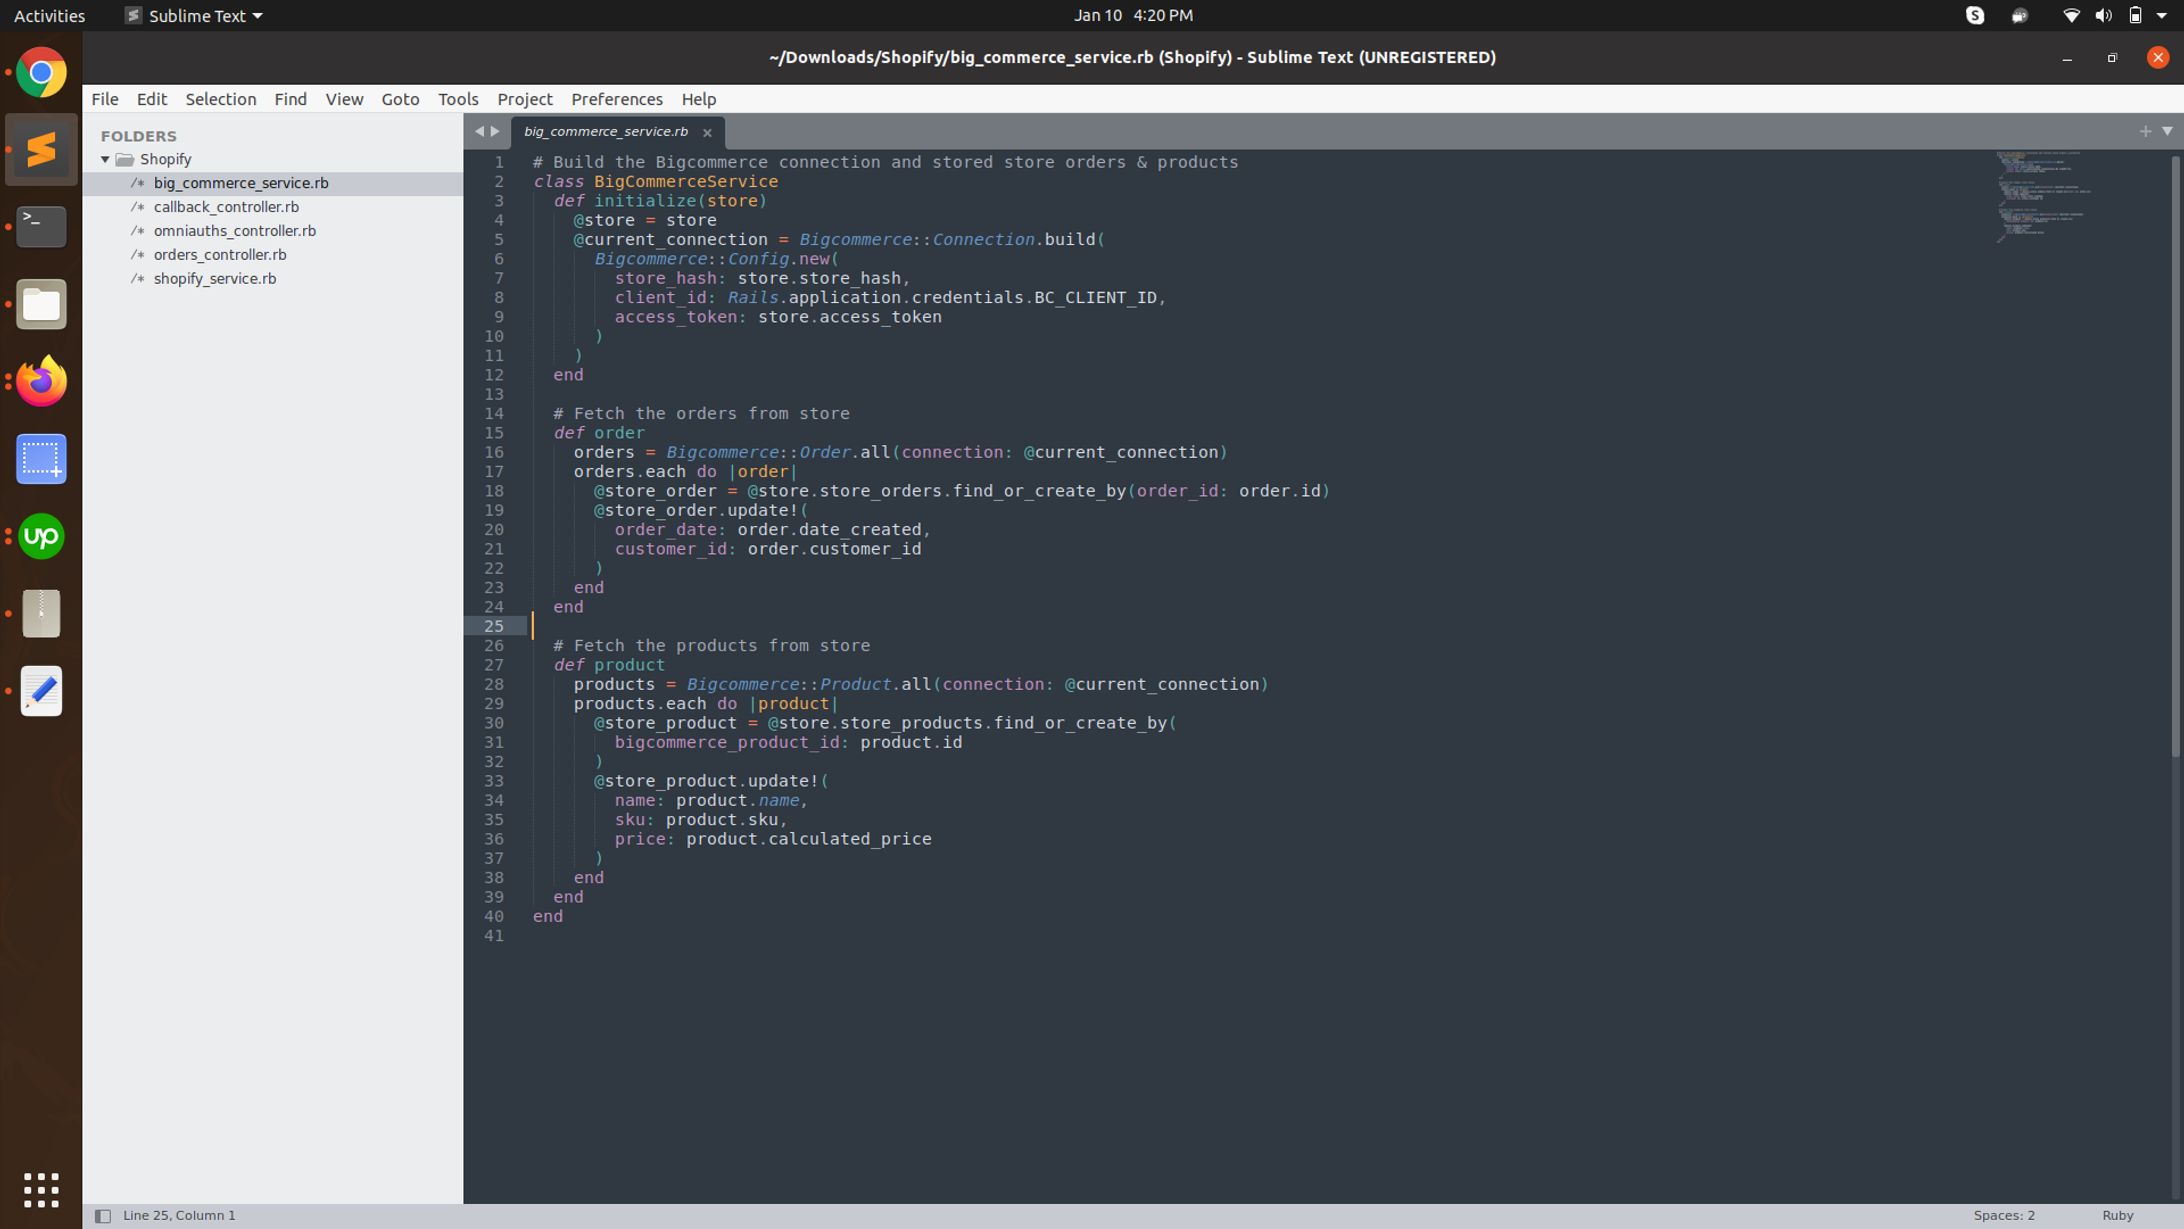The width and height of the screenshot is (2184, 1229).
Task: Change syntax via Ruby status entry
Action: (2117, 1215)
